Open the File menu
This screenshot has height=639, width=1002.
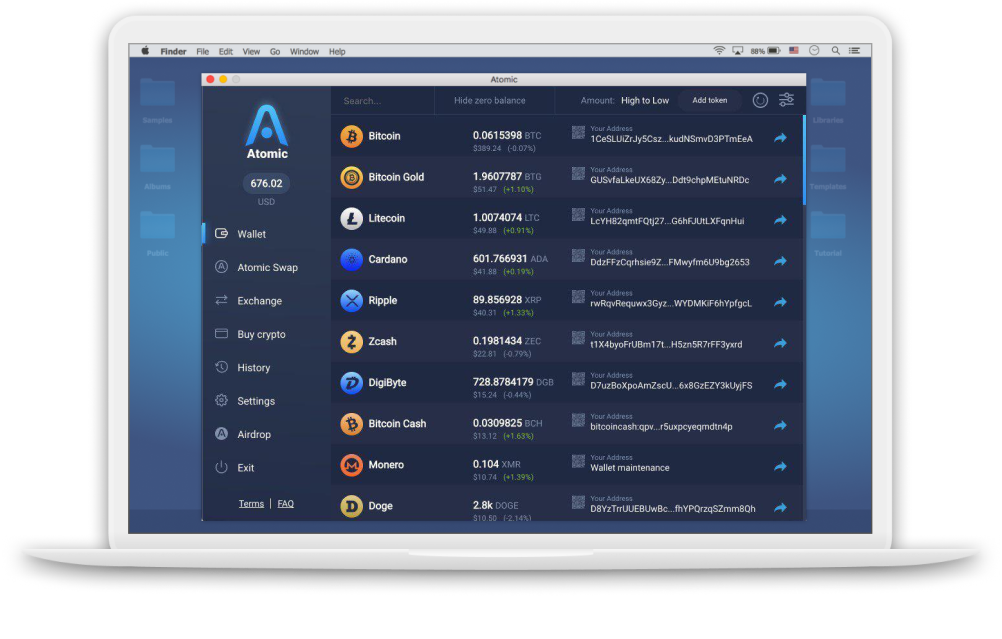[203, 52]
